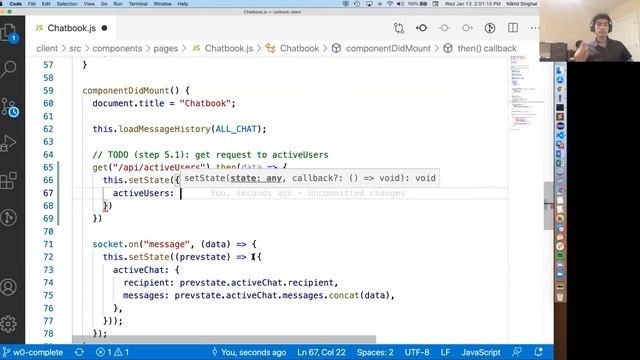Viewport: 640px width, 360px height.
Task: Split the editor right
Action: pos(513,28)
